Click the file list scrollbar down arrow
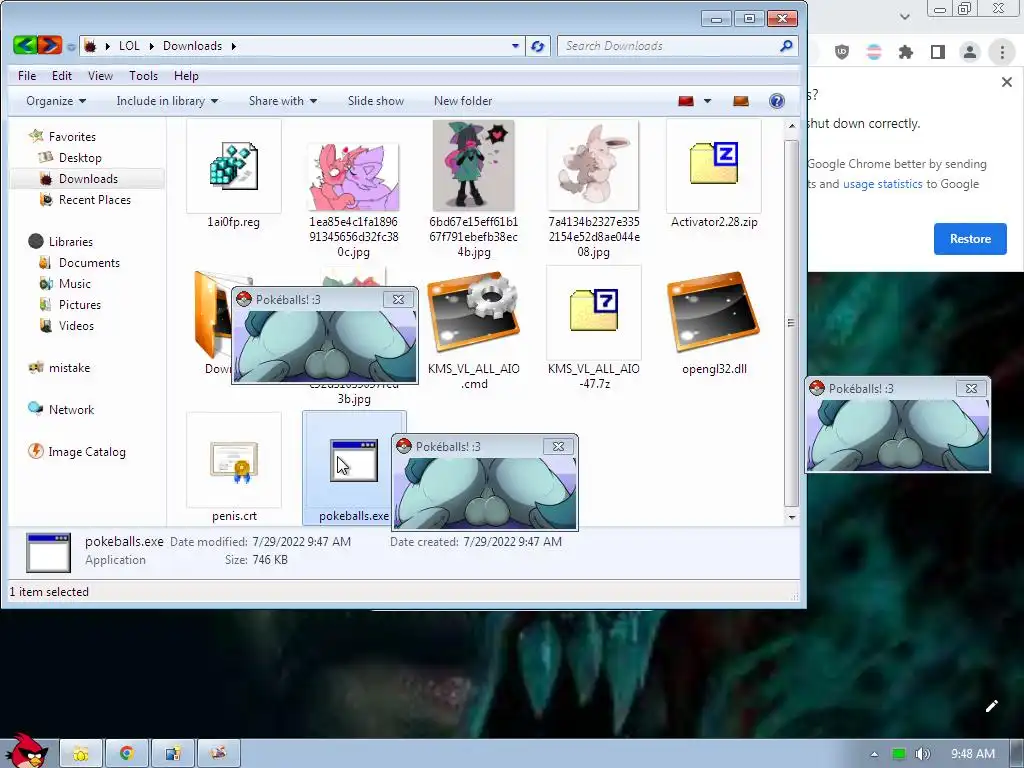The image size is (1024, 768). pos(792,517)
